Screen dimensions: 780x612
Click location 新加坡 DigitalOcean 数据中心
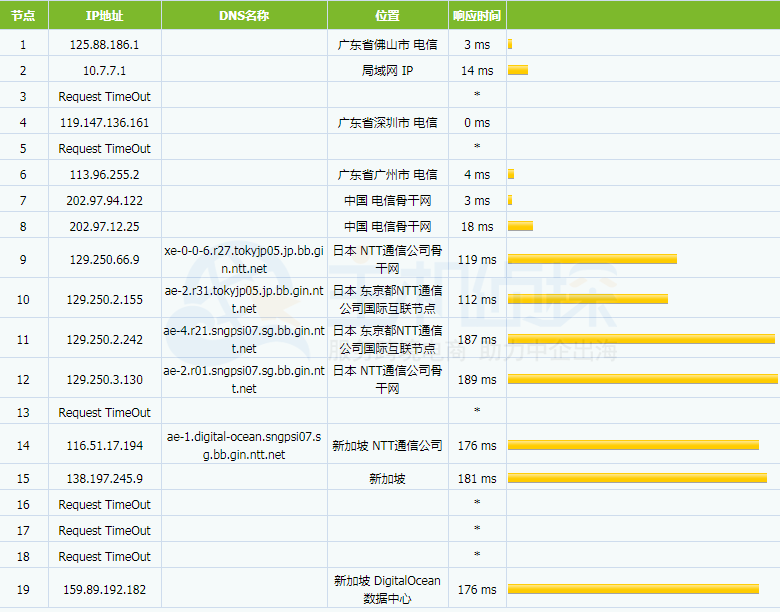coord(387,589)
